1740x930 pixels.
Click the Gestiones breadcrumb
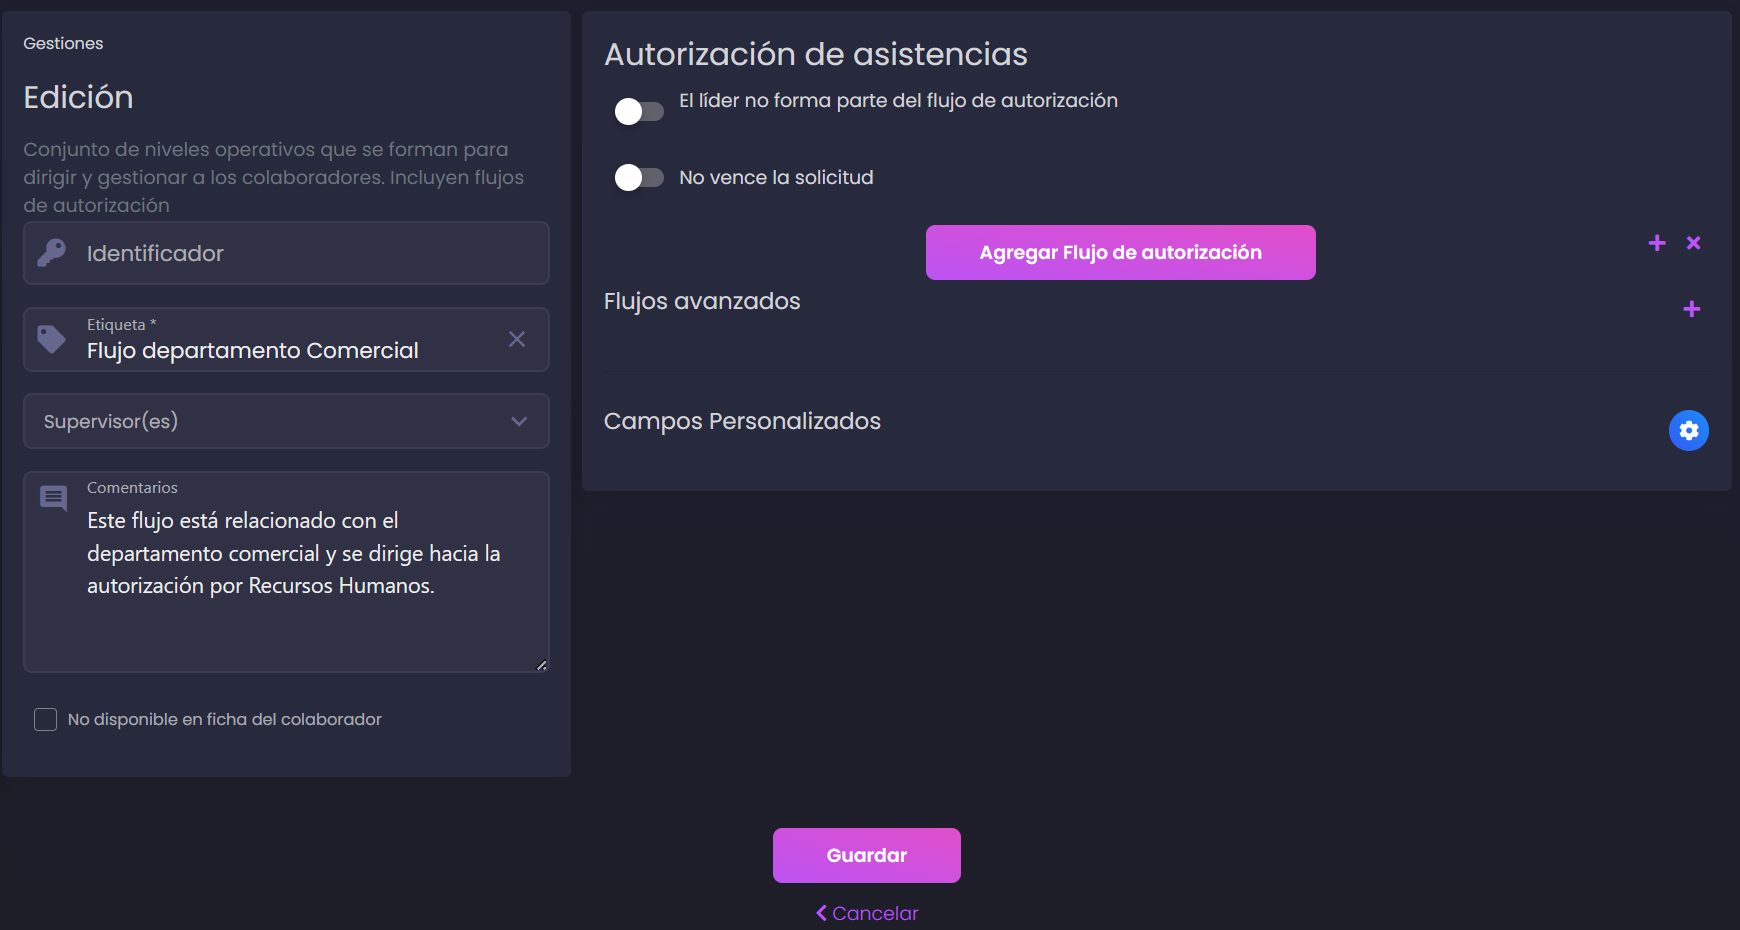tap(63, 43)
